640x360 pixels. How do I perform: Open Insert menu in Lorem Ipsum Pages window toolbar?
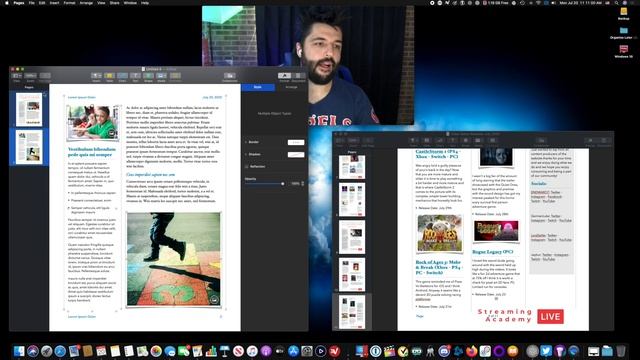96,76
